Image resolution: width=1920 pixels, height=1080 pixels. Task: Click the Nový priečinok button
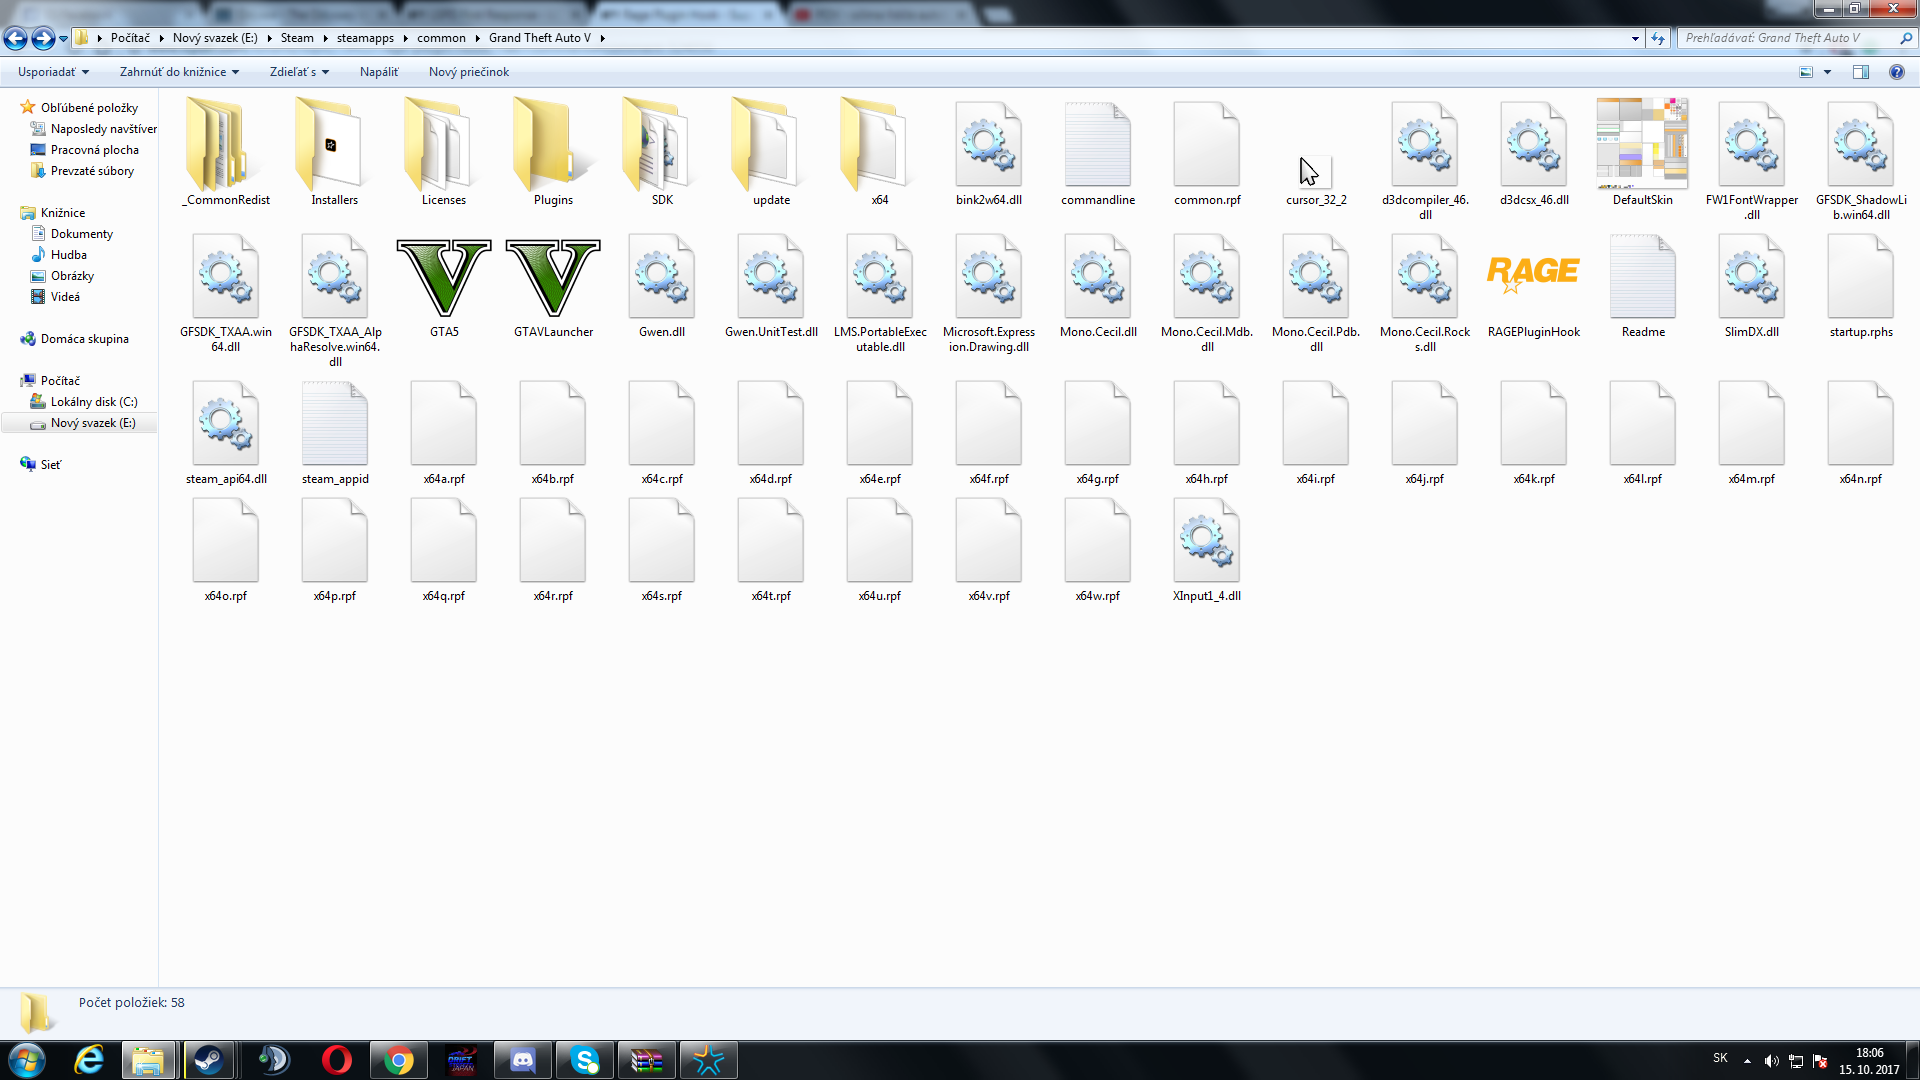469,72
